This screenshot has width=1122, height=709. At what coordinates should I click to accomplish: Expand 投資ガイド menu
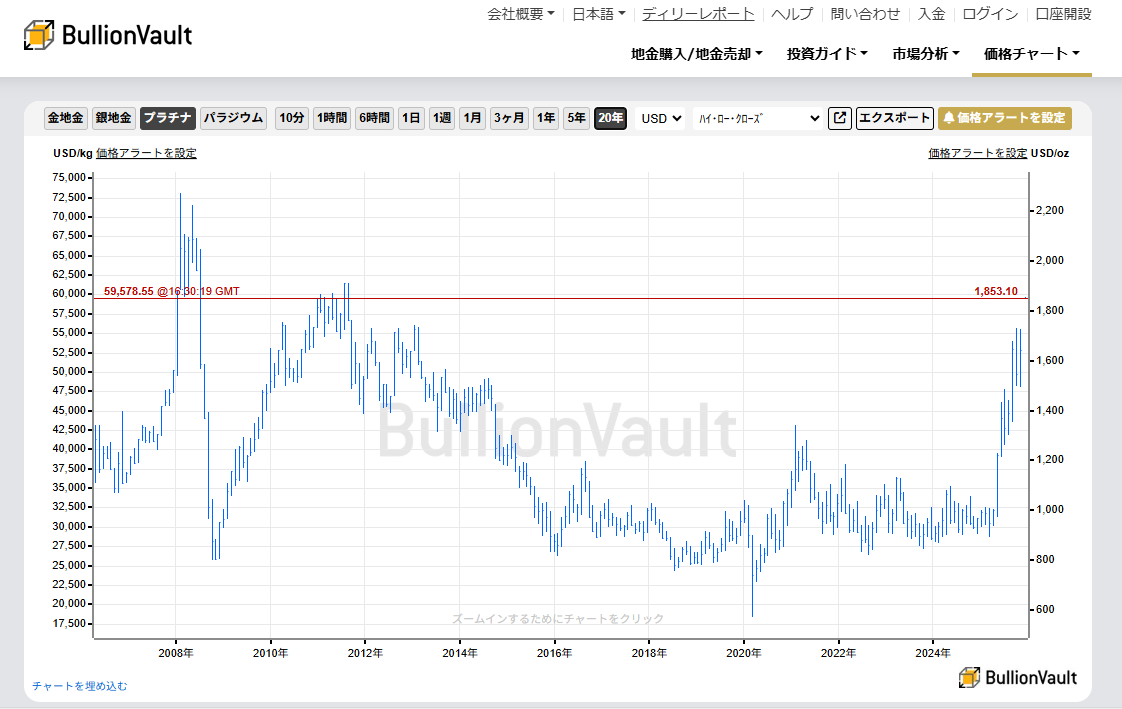tap(827, 54)
